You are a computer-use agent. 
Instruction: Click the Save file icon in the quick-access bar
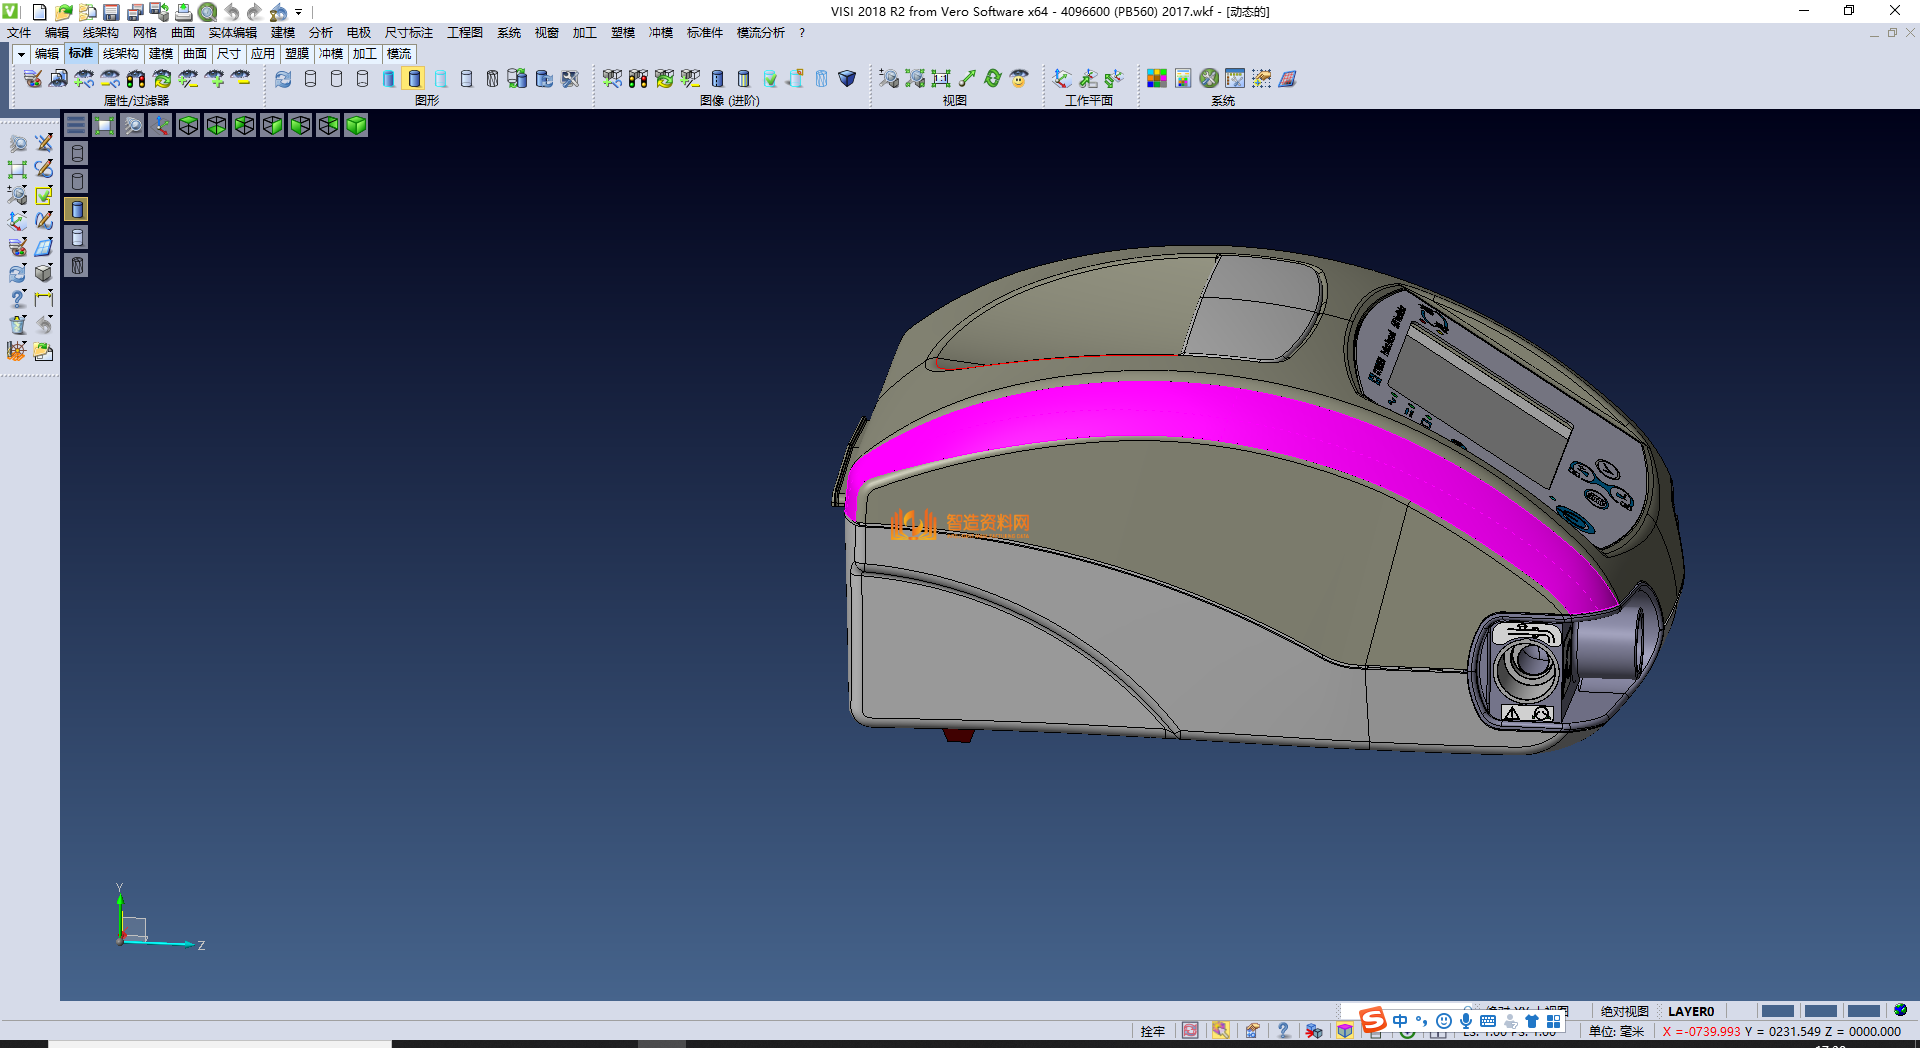click(111, 12)
